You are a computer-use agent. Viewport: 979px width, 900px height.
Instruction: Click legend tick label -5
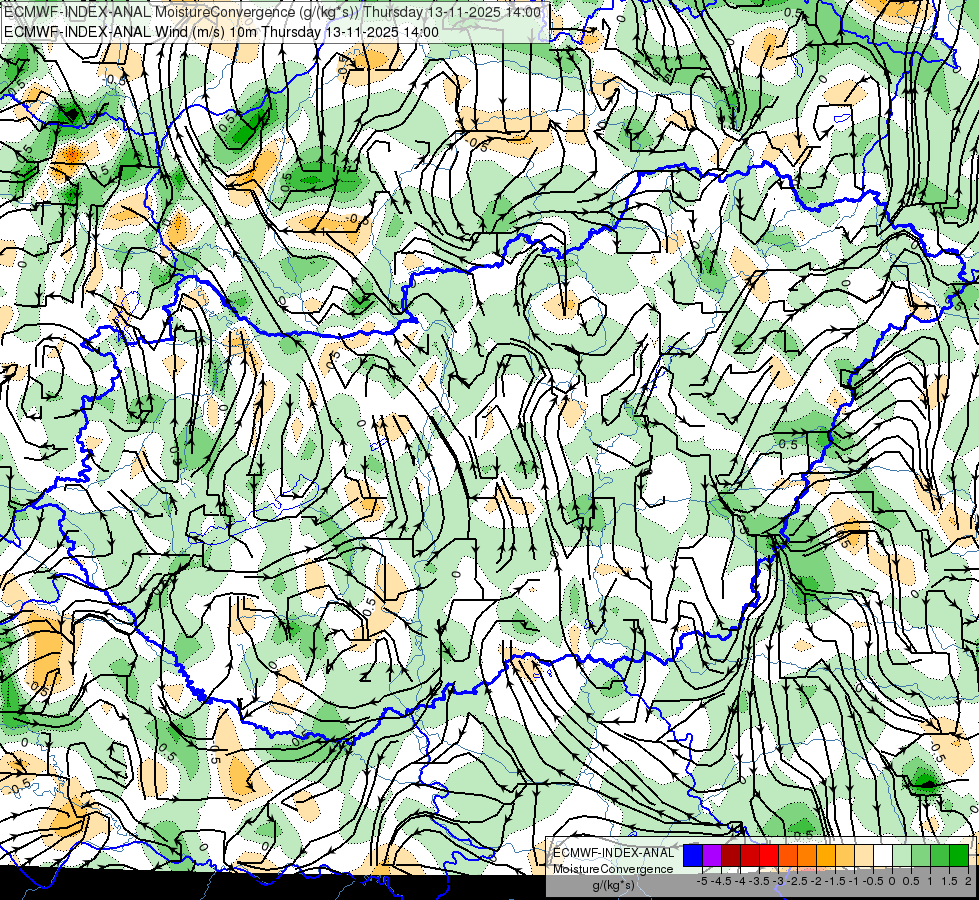click(x=702, y=881)
